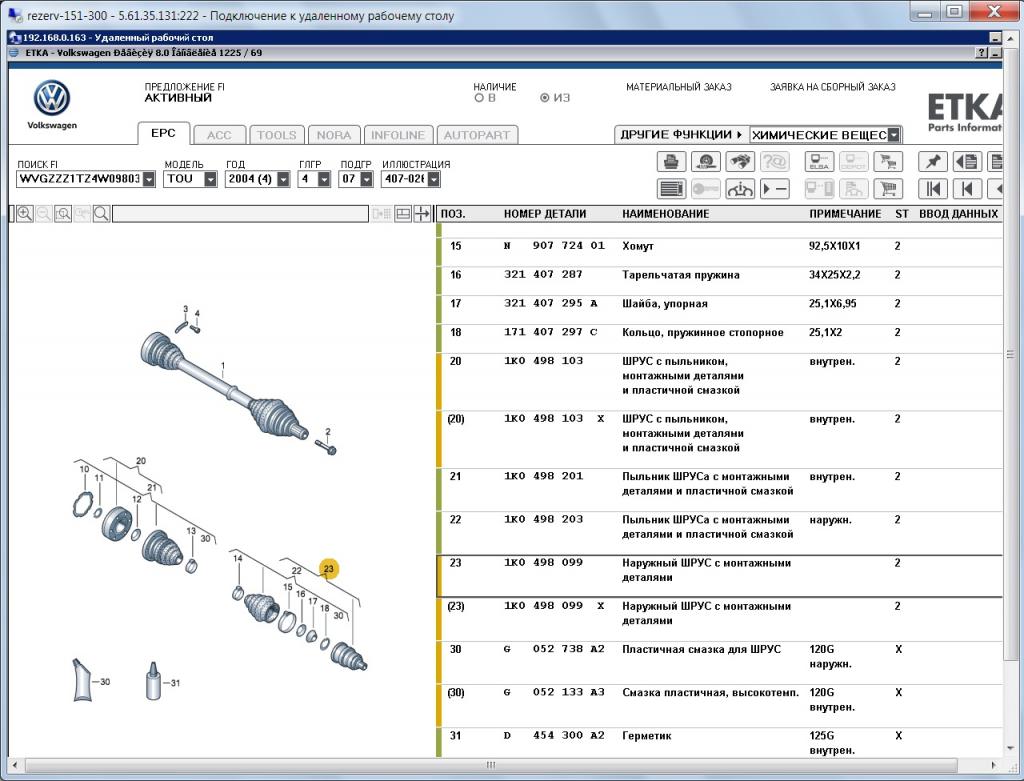Go to the previous record arrow icon
This screenshot has width=1024, height=781.
(967, 189)
